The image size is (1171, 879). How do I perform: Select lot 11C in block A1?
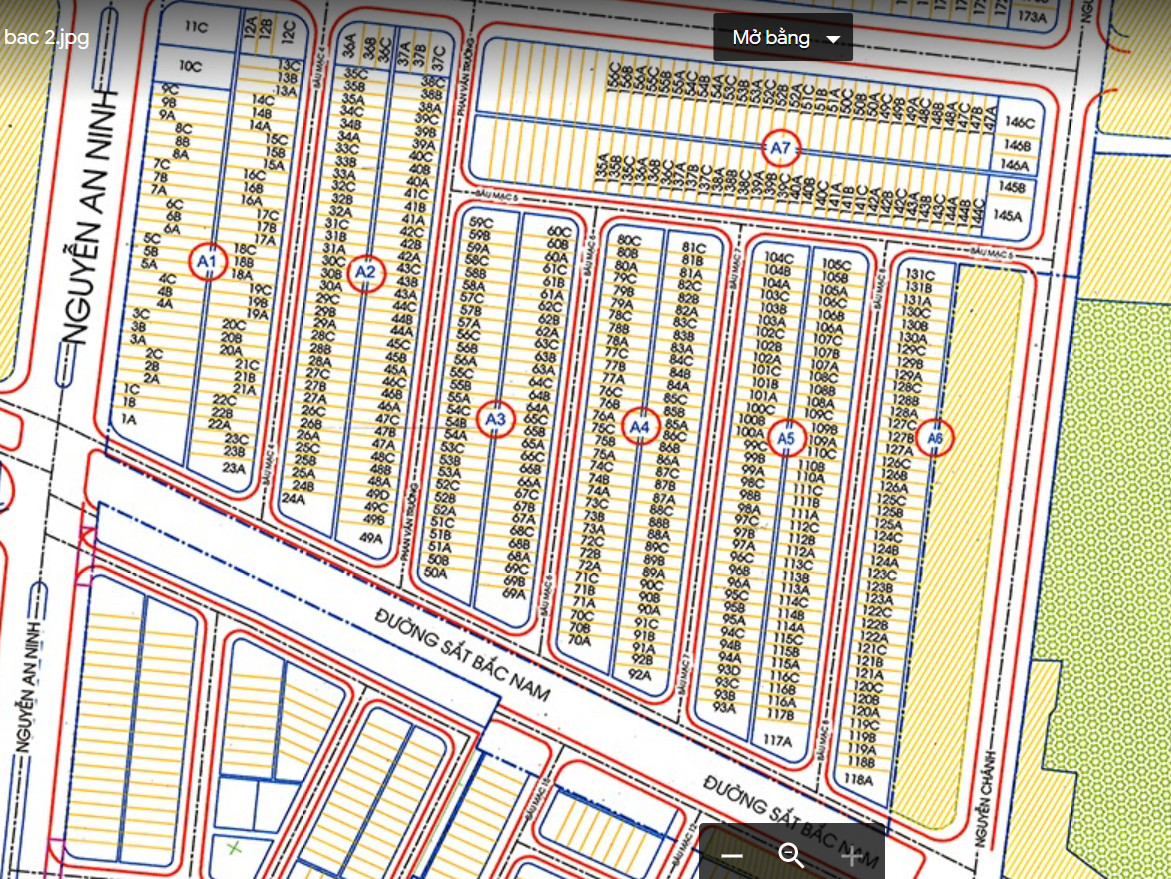tap(195, 27)
